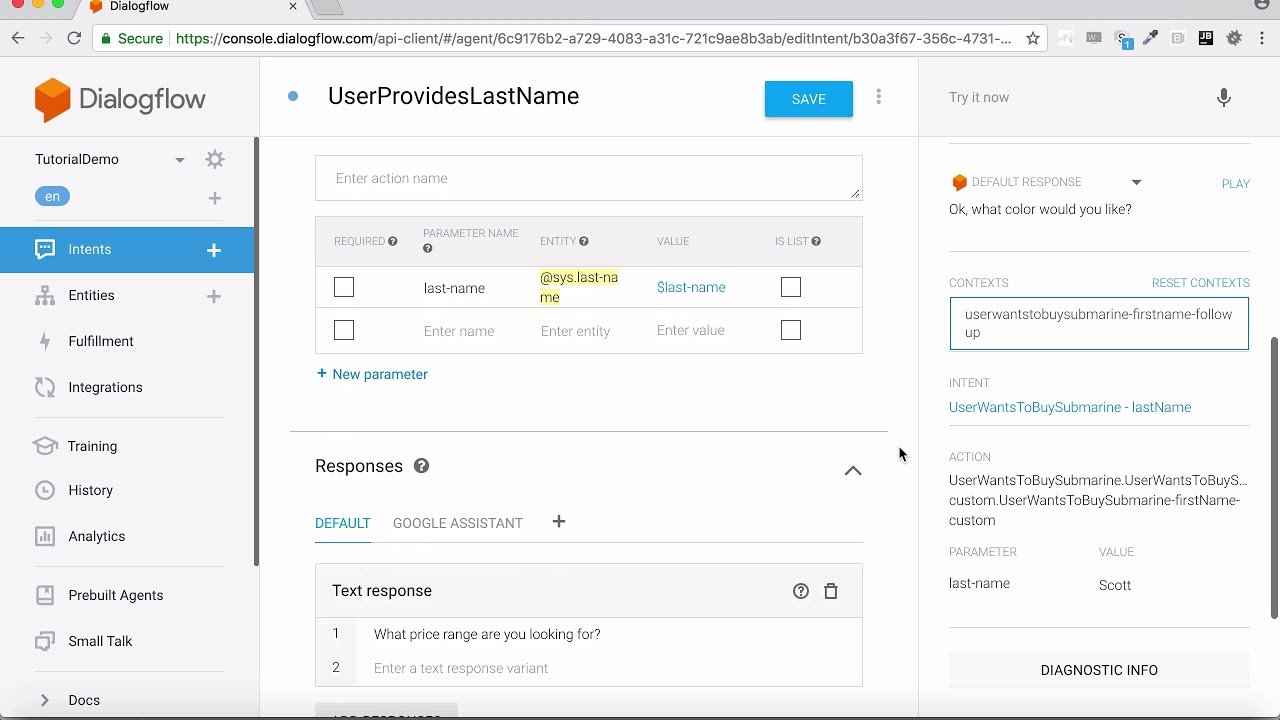Expand the TutorialDemo agent dropdown
This screenshot has height=720, width=1280.
click(180, 160)
